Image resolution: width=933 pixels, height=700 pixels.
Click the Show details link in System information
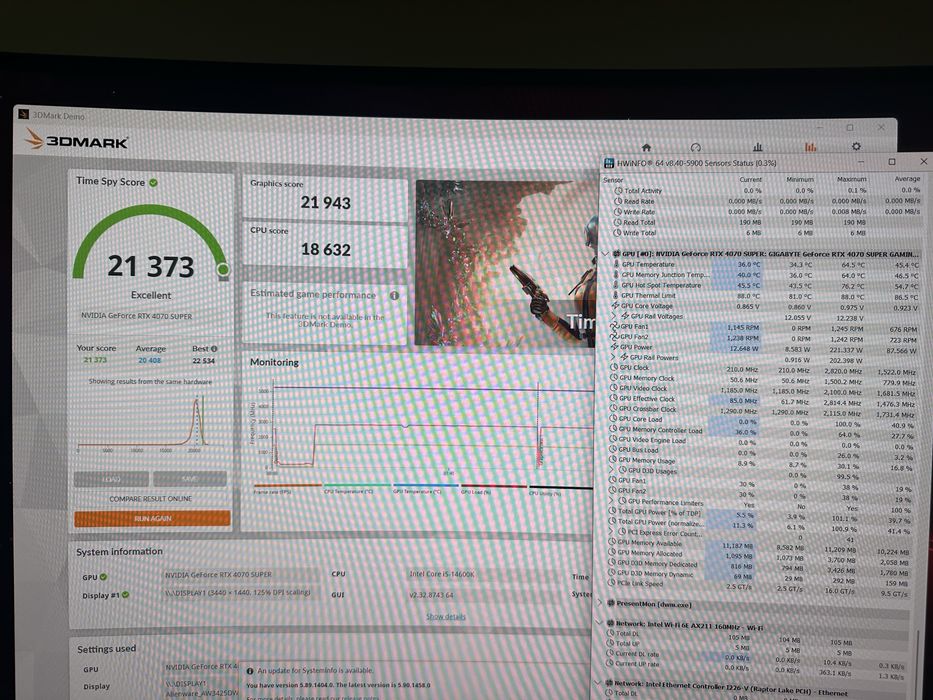coord(446,617)
